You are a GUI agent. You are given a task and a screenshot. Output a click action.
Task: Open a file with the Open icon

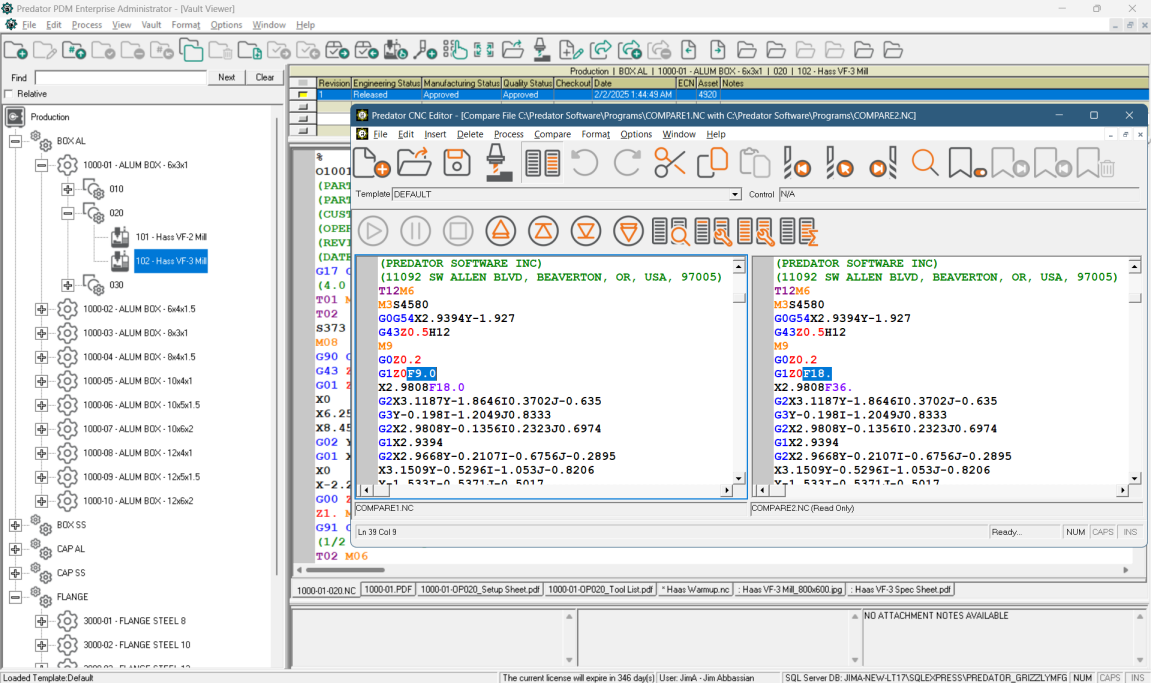point(416,161)
